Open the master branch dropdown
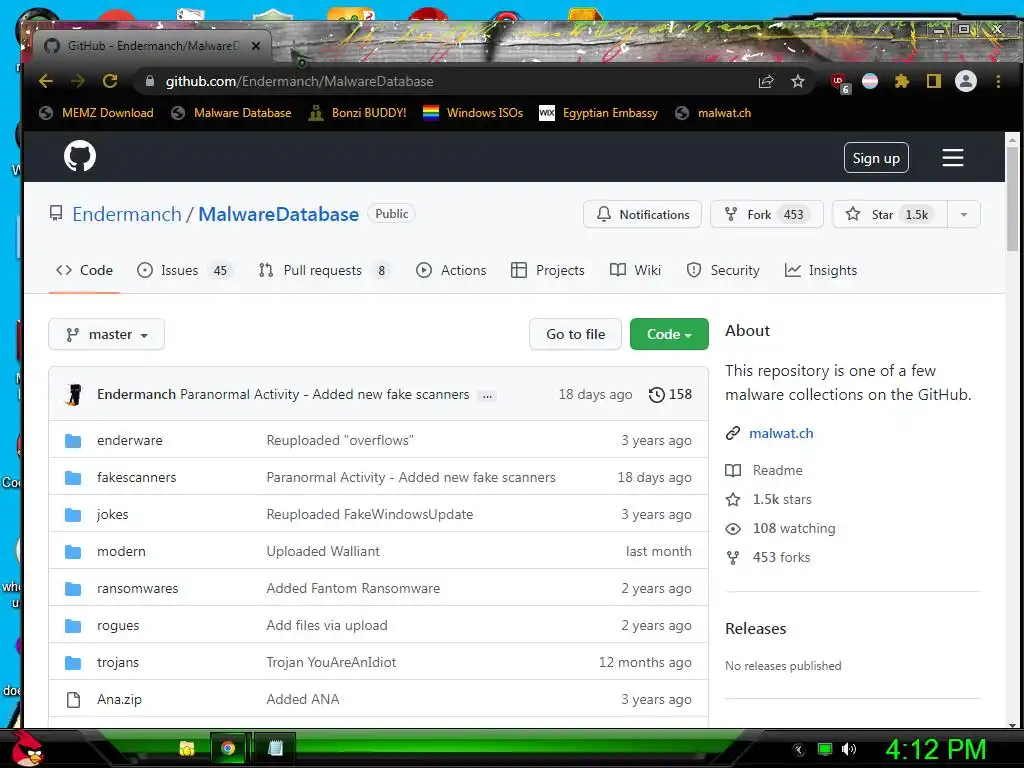The image size is (1024, 768). [x=106, y=334]
